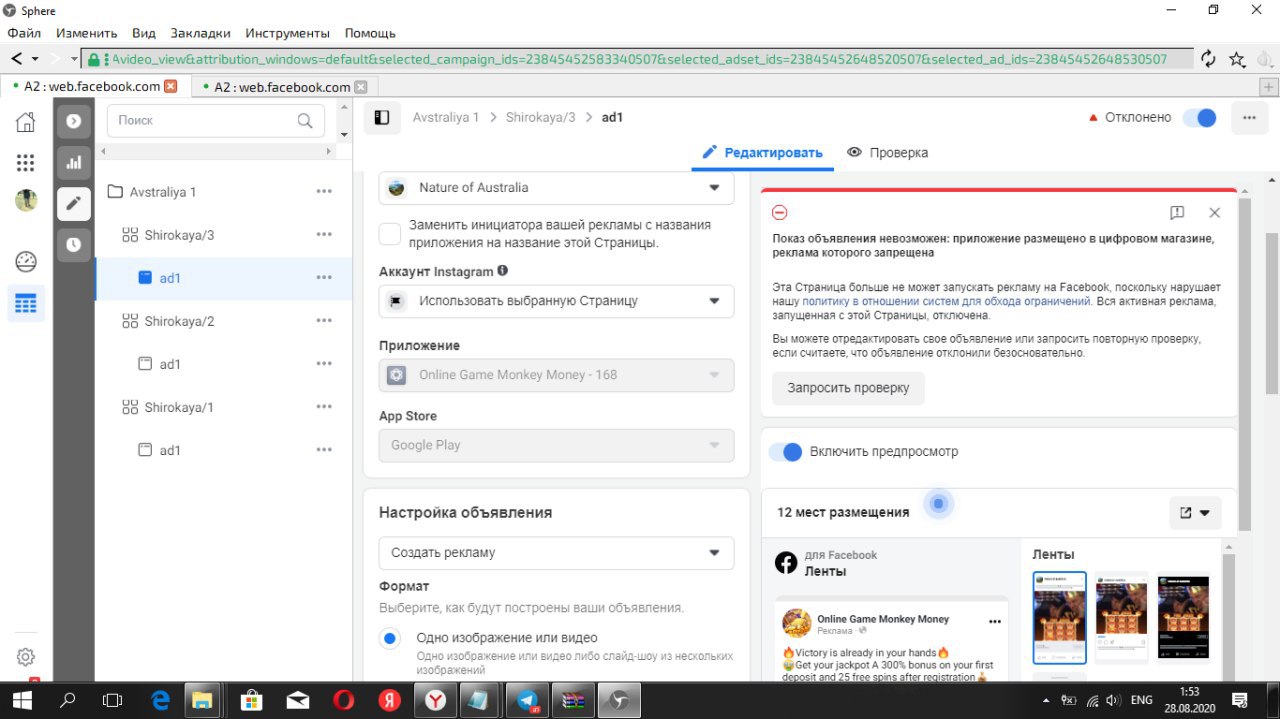Click Shirokaya/3 in the breadcrumb

pyautogui.click(x=541, y=117)
